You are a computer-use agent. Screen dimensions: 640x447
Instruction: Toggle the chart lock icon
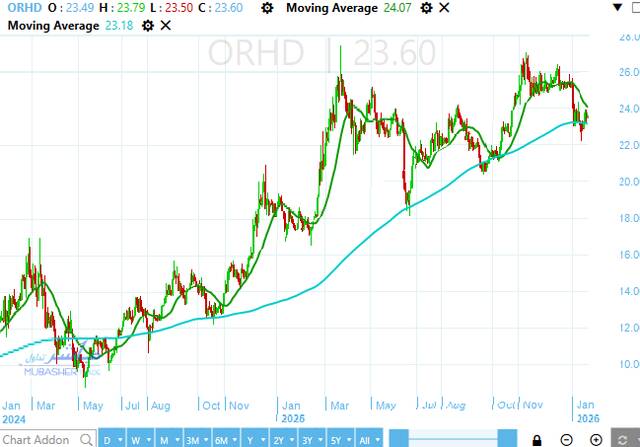[x=537, y=439]
